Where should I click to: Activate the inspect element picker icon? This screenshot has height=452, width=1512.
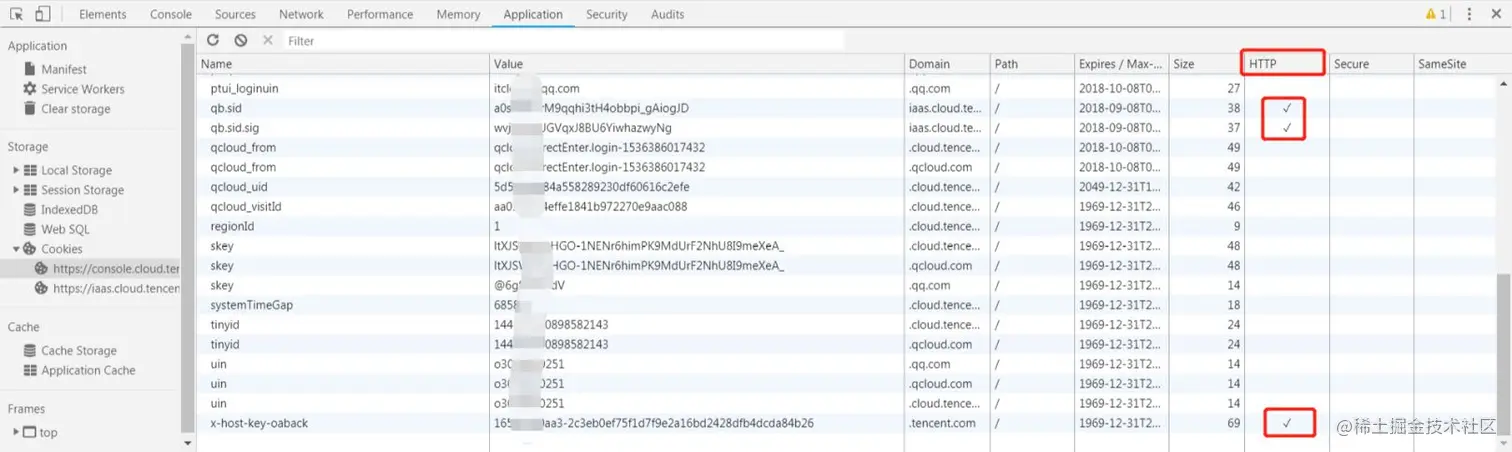pos(17,14)
